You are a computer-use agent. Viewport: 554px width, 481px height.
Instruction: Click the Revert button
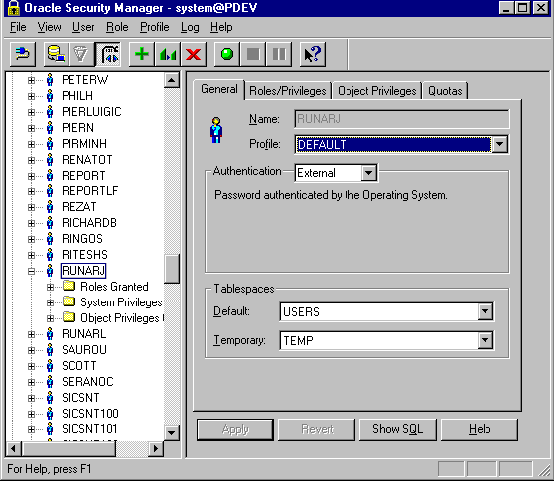click(x=317, y=429)
